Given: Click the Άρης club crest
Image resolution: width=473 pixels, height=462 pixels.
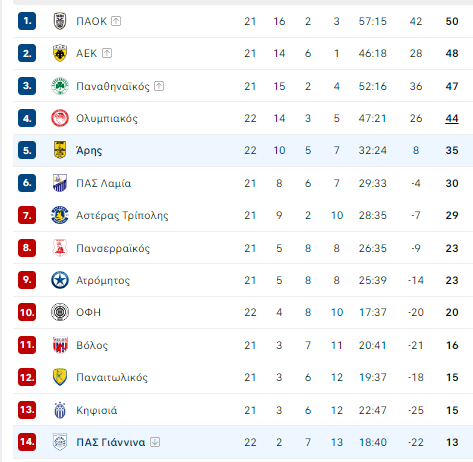Looking at the screenshot, I should pyautogui.click(x=60, y=150).
